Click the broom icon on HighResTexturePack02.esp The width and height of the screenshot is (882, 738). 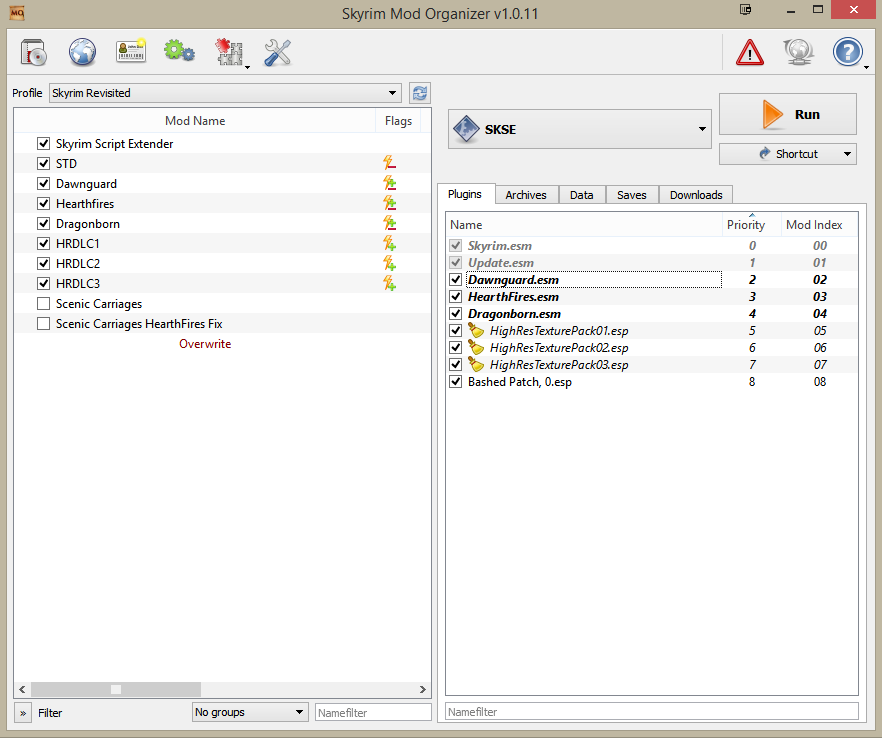(x=476, y=348)
